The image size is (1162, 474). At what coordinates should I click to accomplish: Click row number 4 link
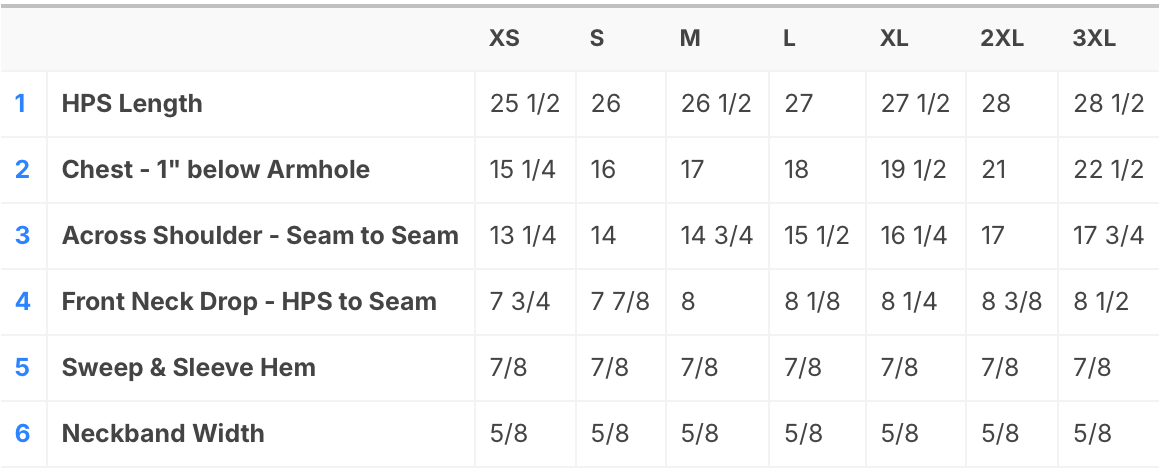coord(23,301)
